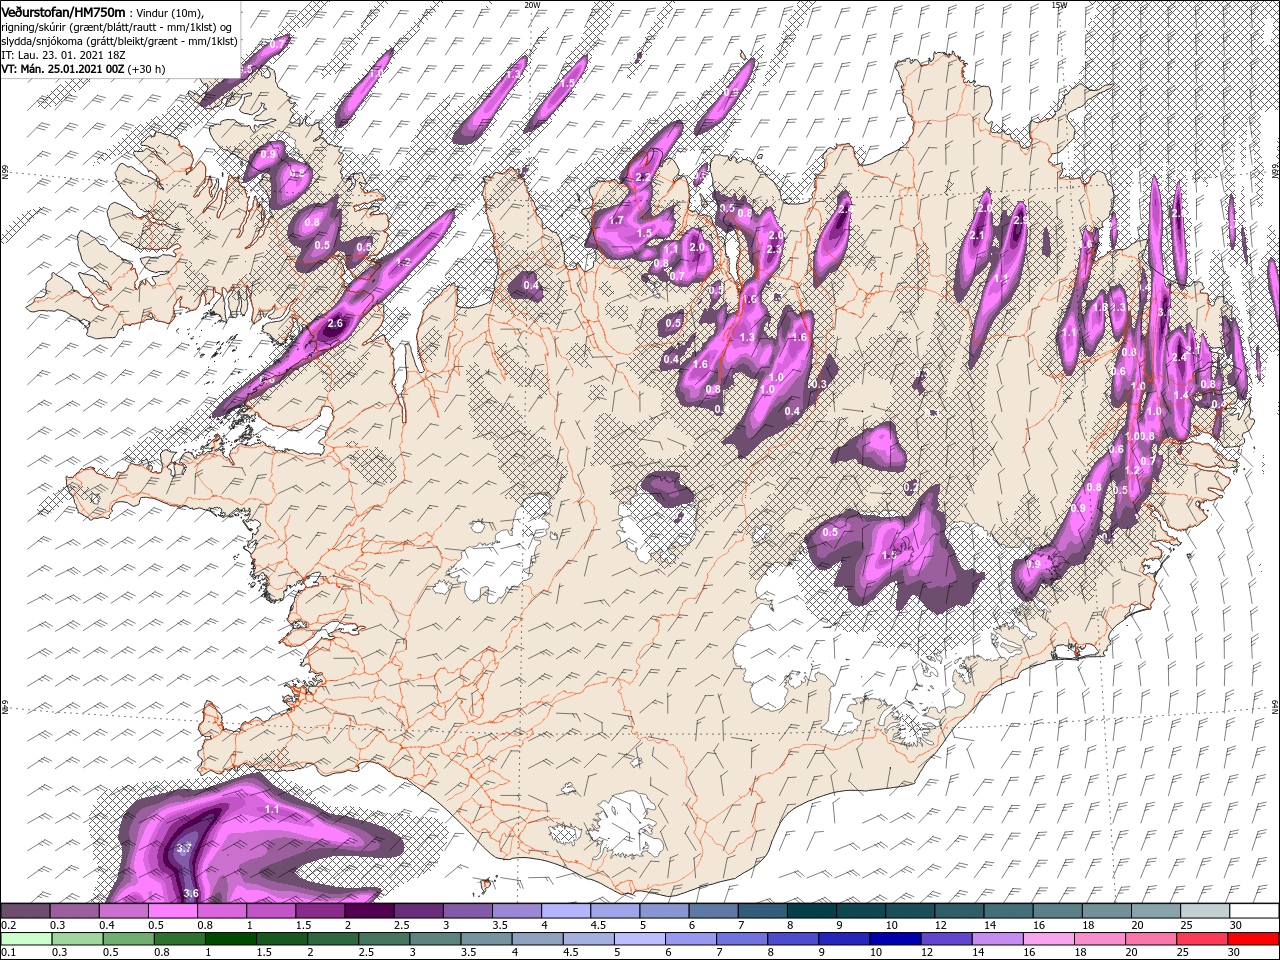Click the '2.2' precipitation value on the map

643,177
